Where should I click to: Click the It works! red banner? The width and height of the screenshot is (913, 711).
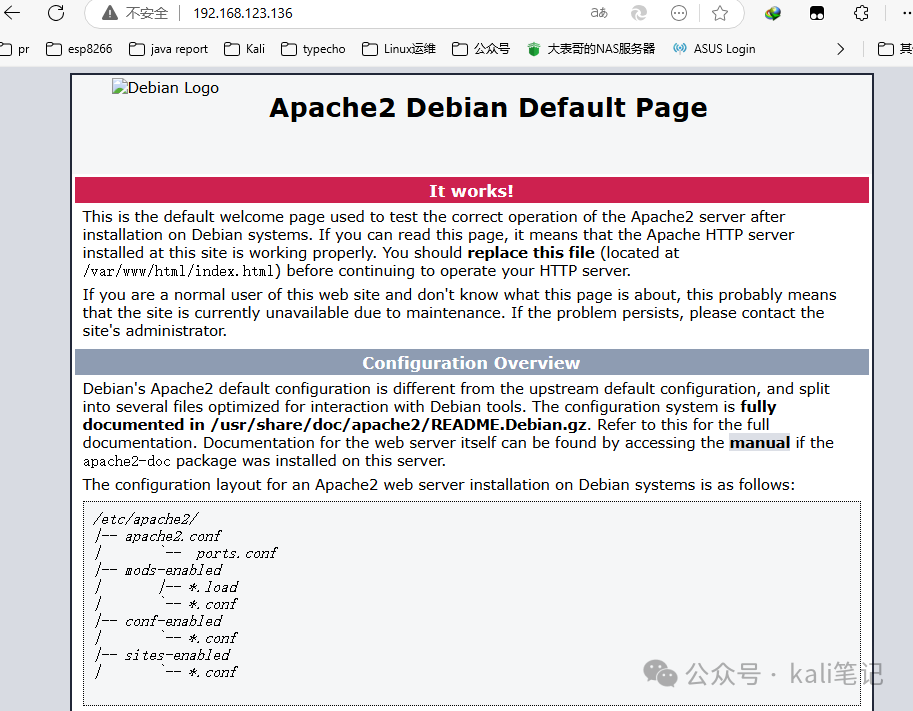click(x=472, y=190)
